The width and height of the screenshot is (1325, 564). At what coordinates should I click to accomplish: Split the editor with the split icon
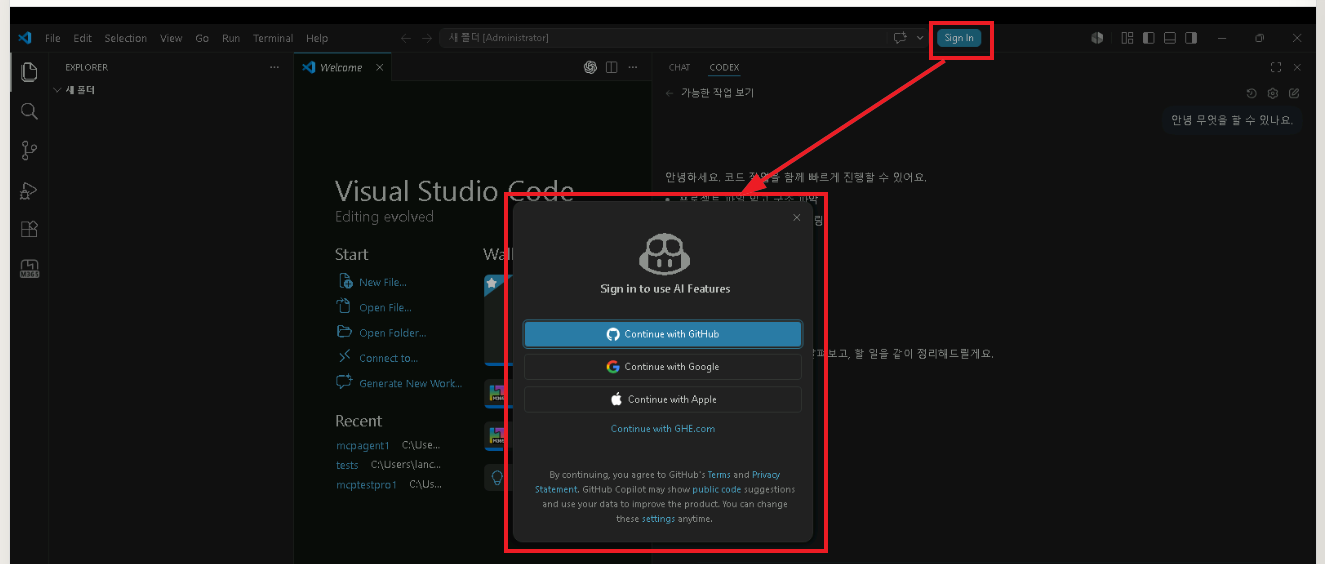coord(612,67)
